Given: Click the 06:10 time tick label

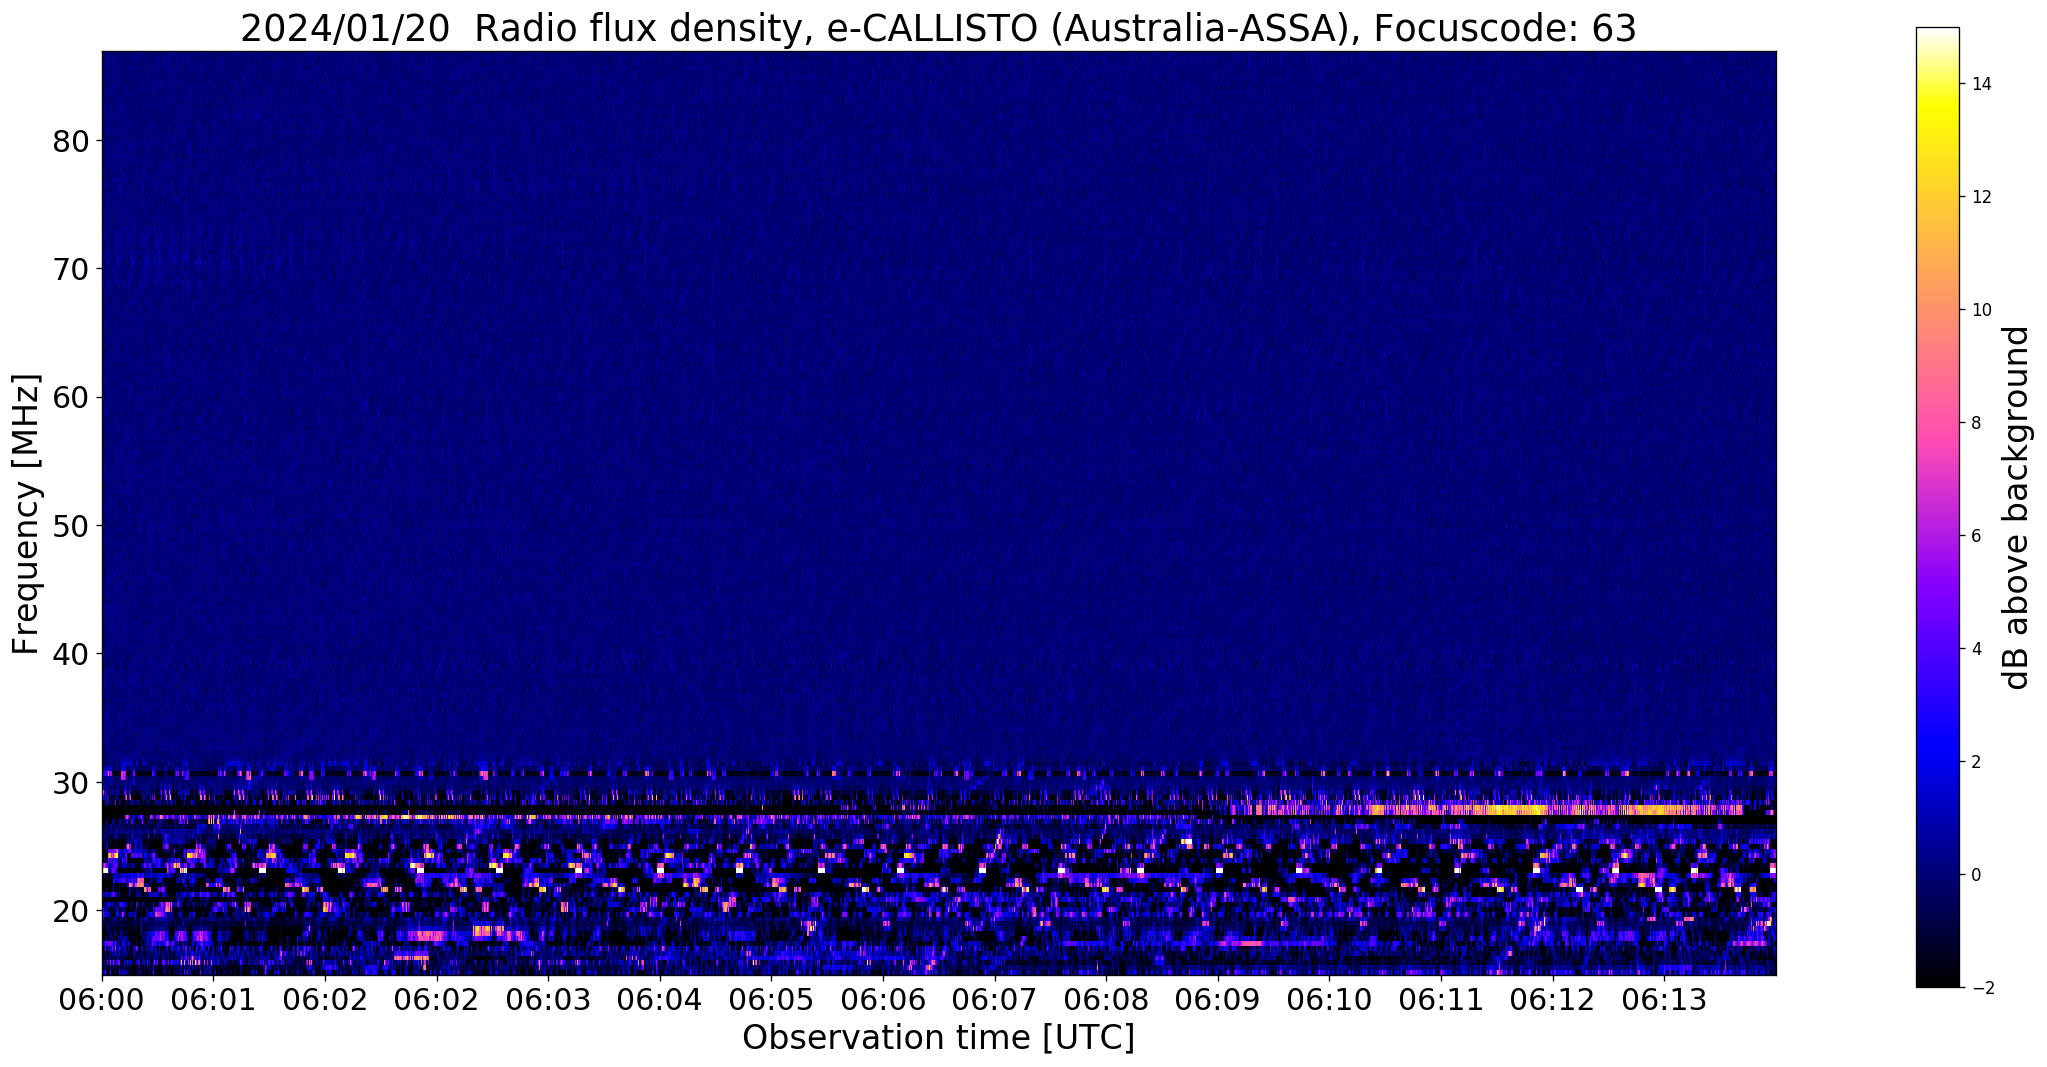Looking at the screenshot, I should pos(1328,1000).
